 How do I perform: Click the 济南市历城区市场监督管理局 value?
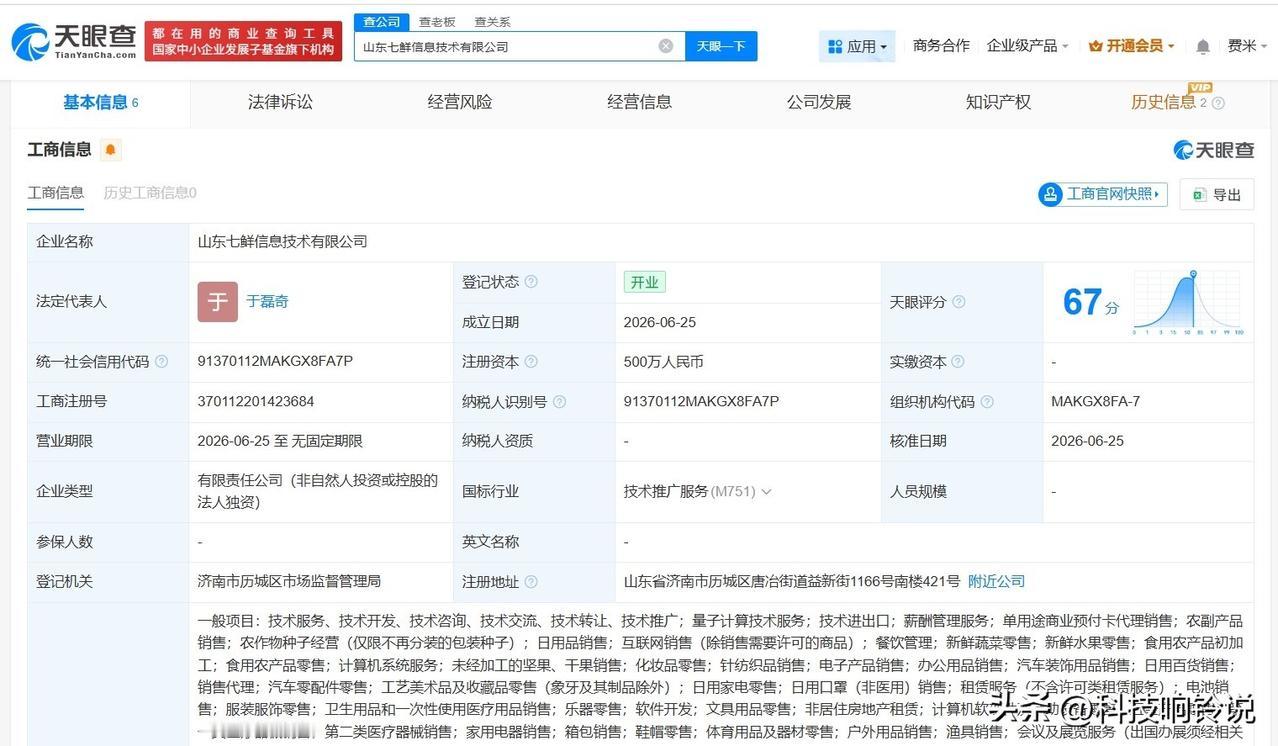289,582
